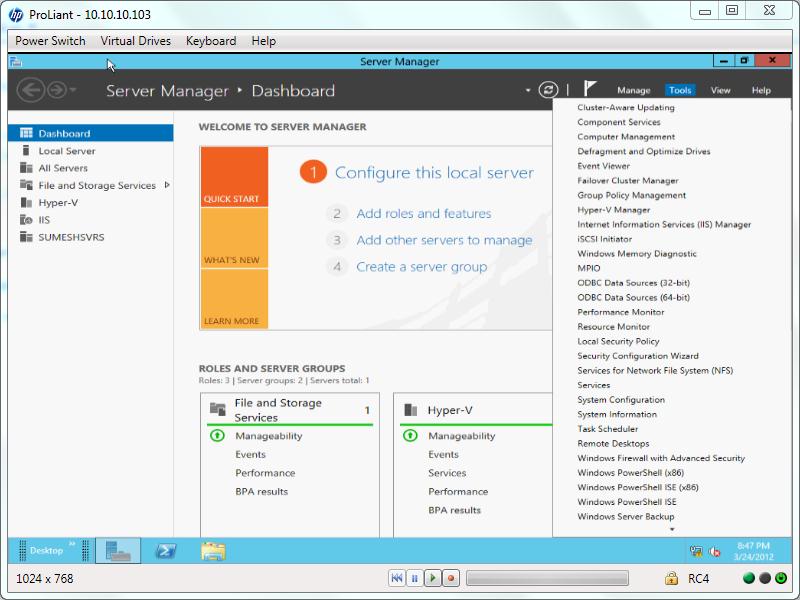Viewport: 800px width, 600px height.
Task: Pause the console playback
Action: [x=415, y=578]
